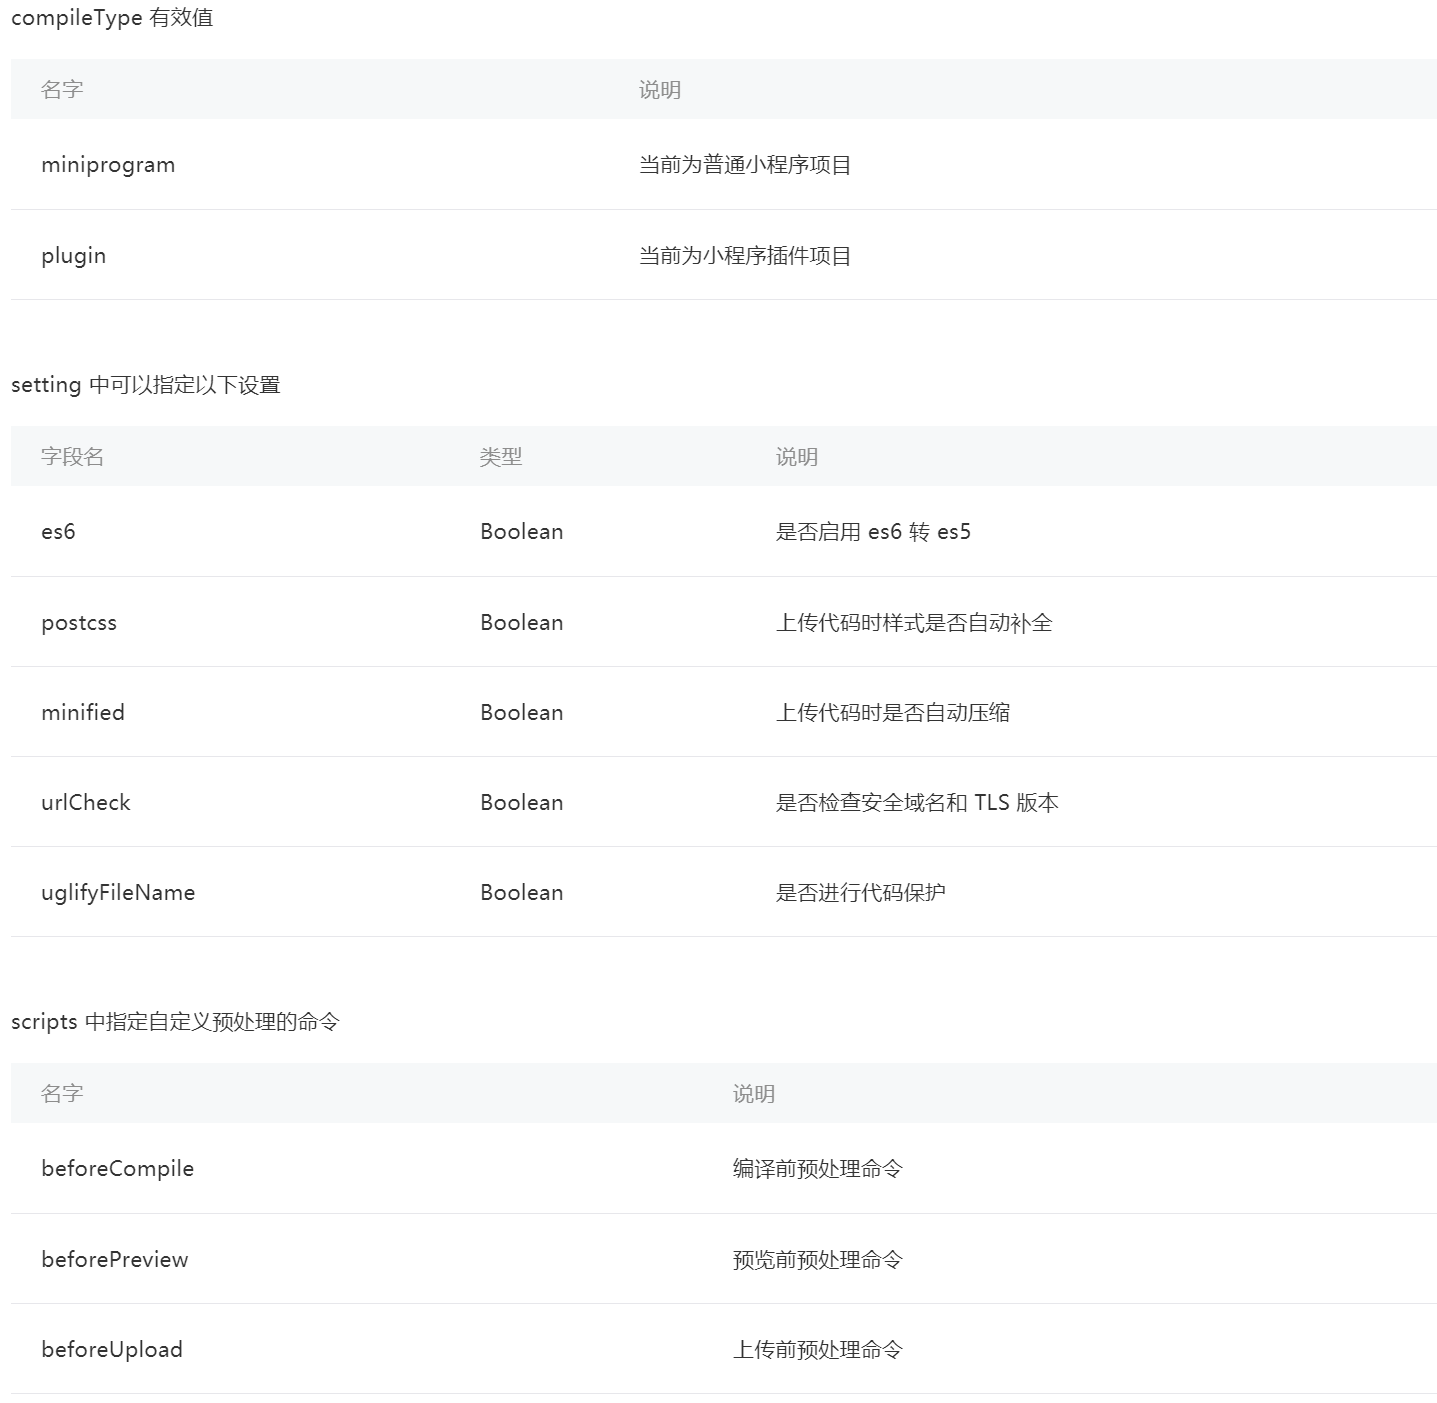The width and height of the screenshot is (1437, 1403).
Task: Click '当前为小程序插件项目' description
Action: click(745, 256)
